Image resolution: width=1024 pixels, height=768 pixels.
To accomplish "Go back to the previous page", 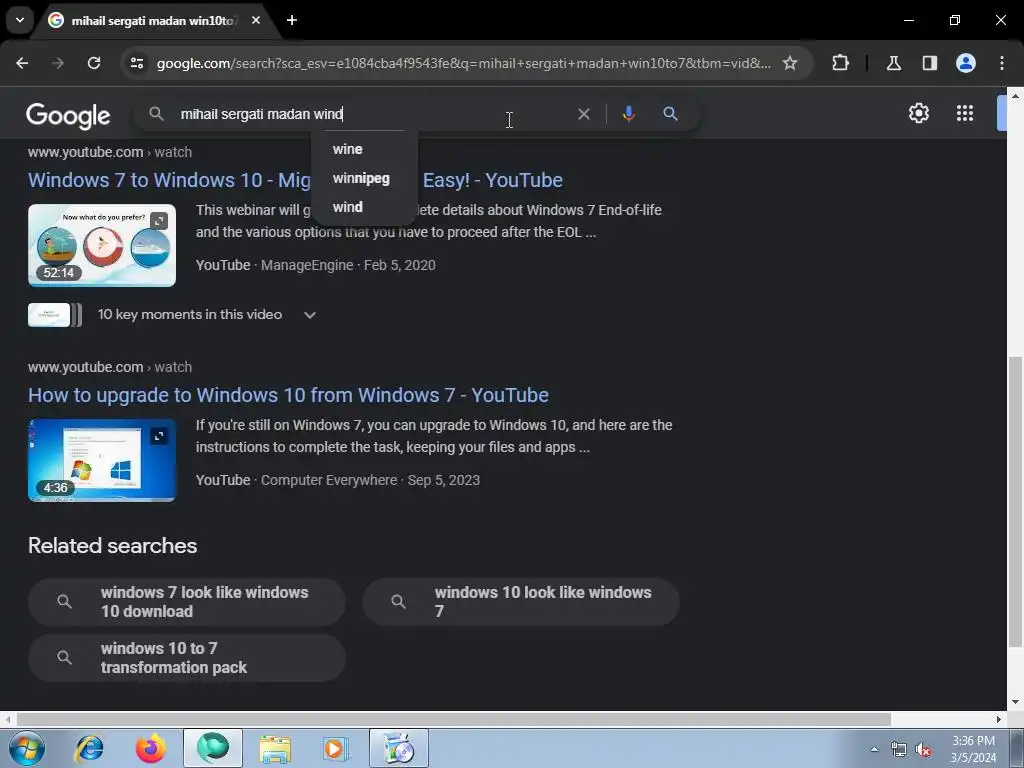I will (x=22, y=63).
